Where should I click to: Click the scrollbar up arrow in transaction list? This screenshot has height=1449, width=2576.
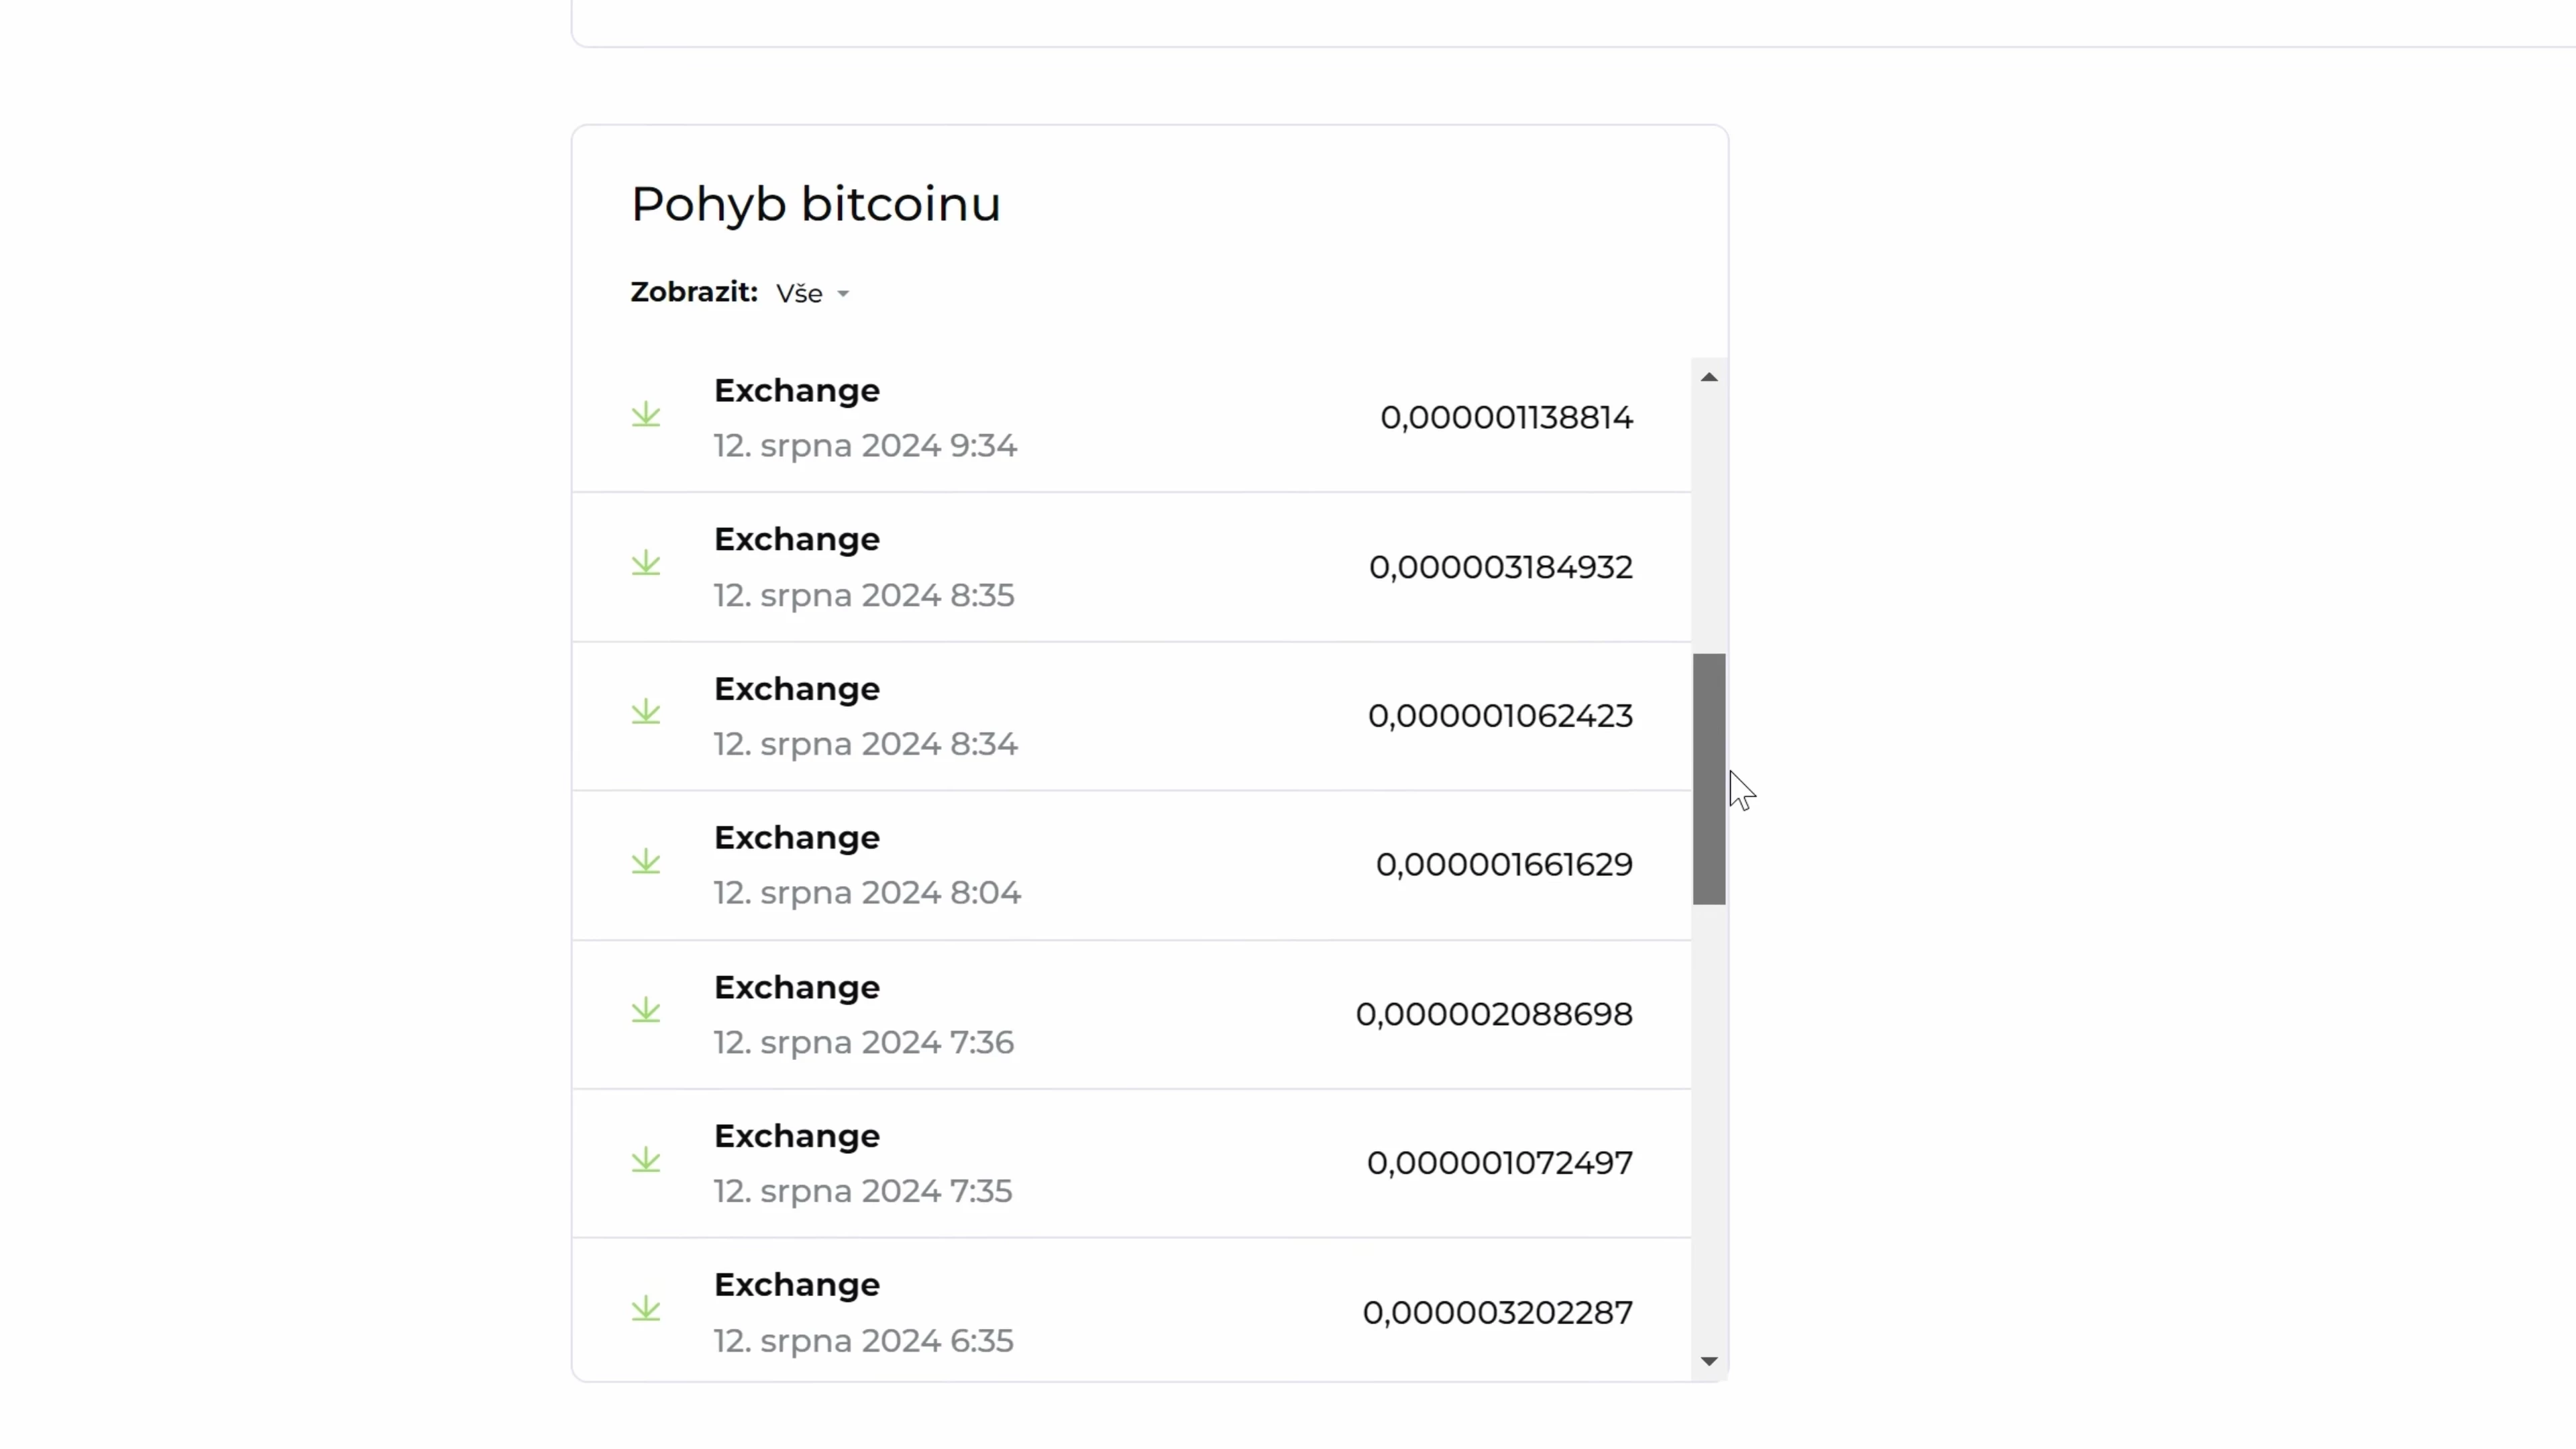click(1709, 377)
